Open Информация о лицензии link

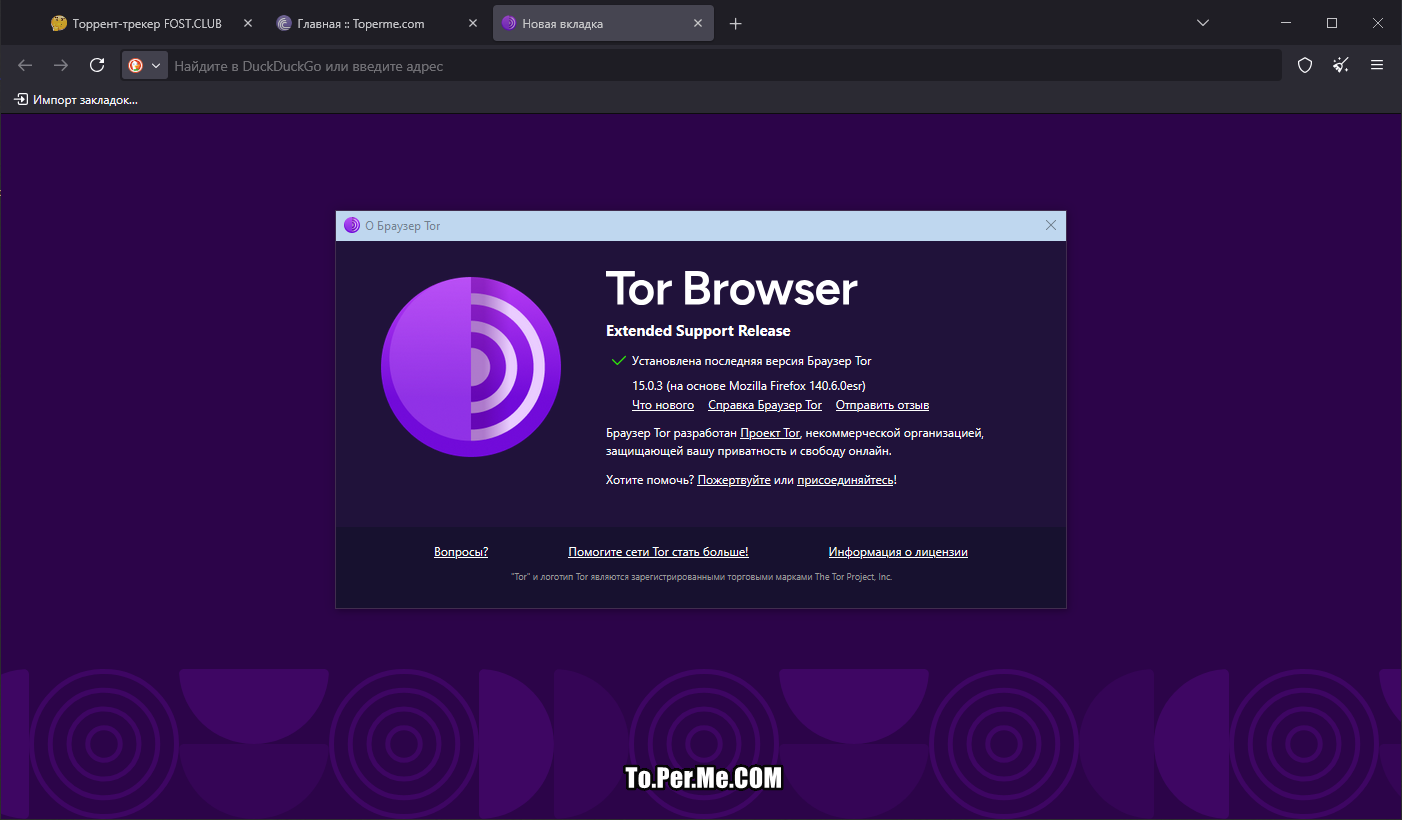[898, 552]
